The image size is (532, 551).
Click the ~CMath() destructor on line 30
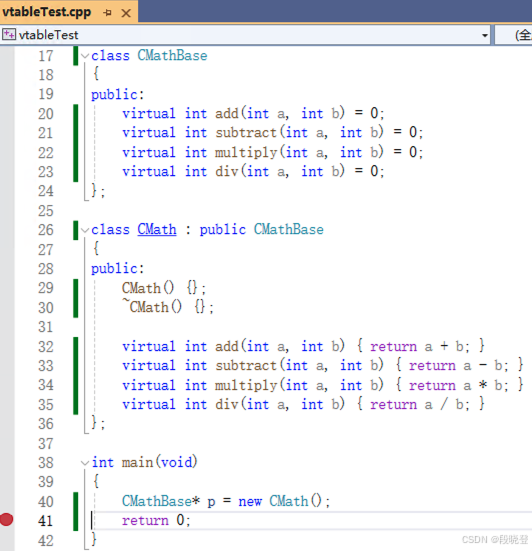coord(152,307)
